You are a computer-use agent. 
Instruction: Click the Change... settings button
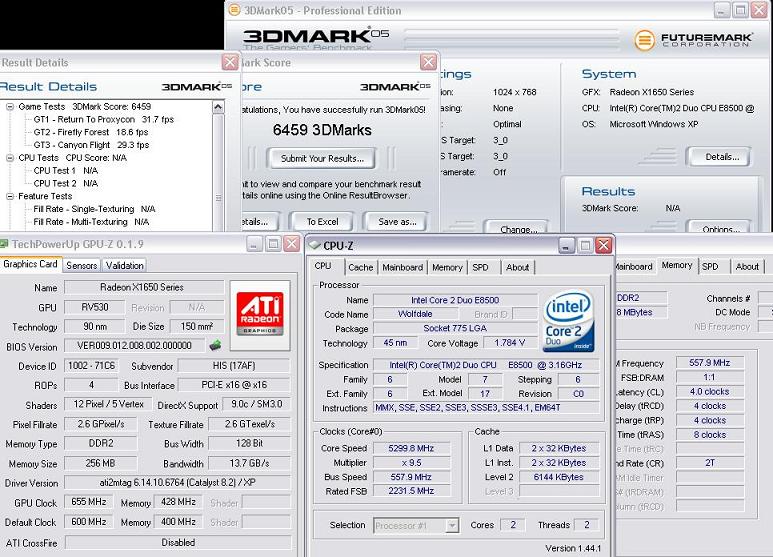[518, 228]
